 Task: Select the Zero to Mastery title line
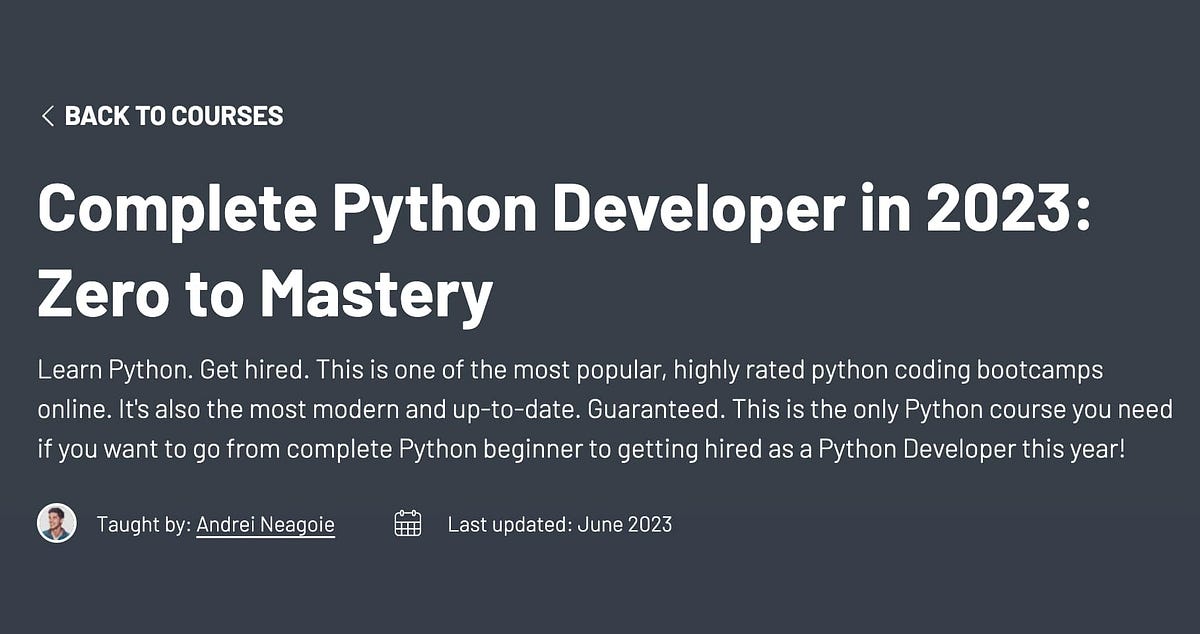coord(265,293)
